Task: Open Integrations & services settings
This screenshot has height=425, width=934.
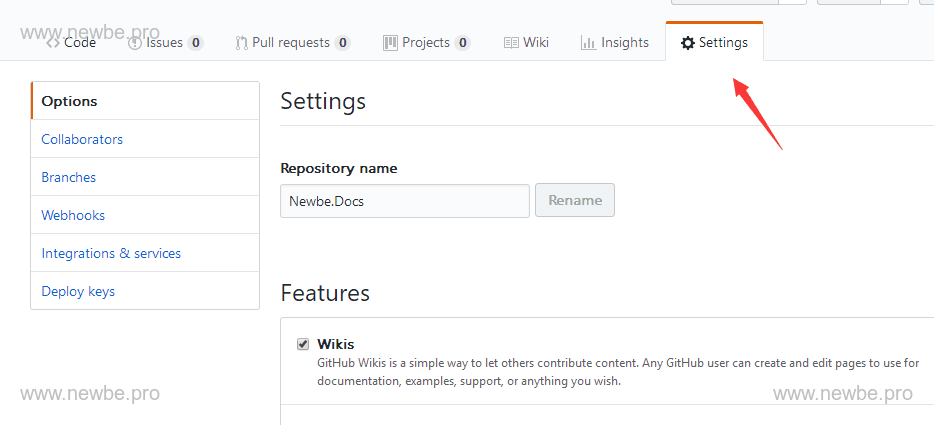Action: point(111,253)
